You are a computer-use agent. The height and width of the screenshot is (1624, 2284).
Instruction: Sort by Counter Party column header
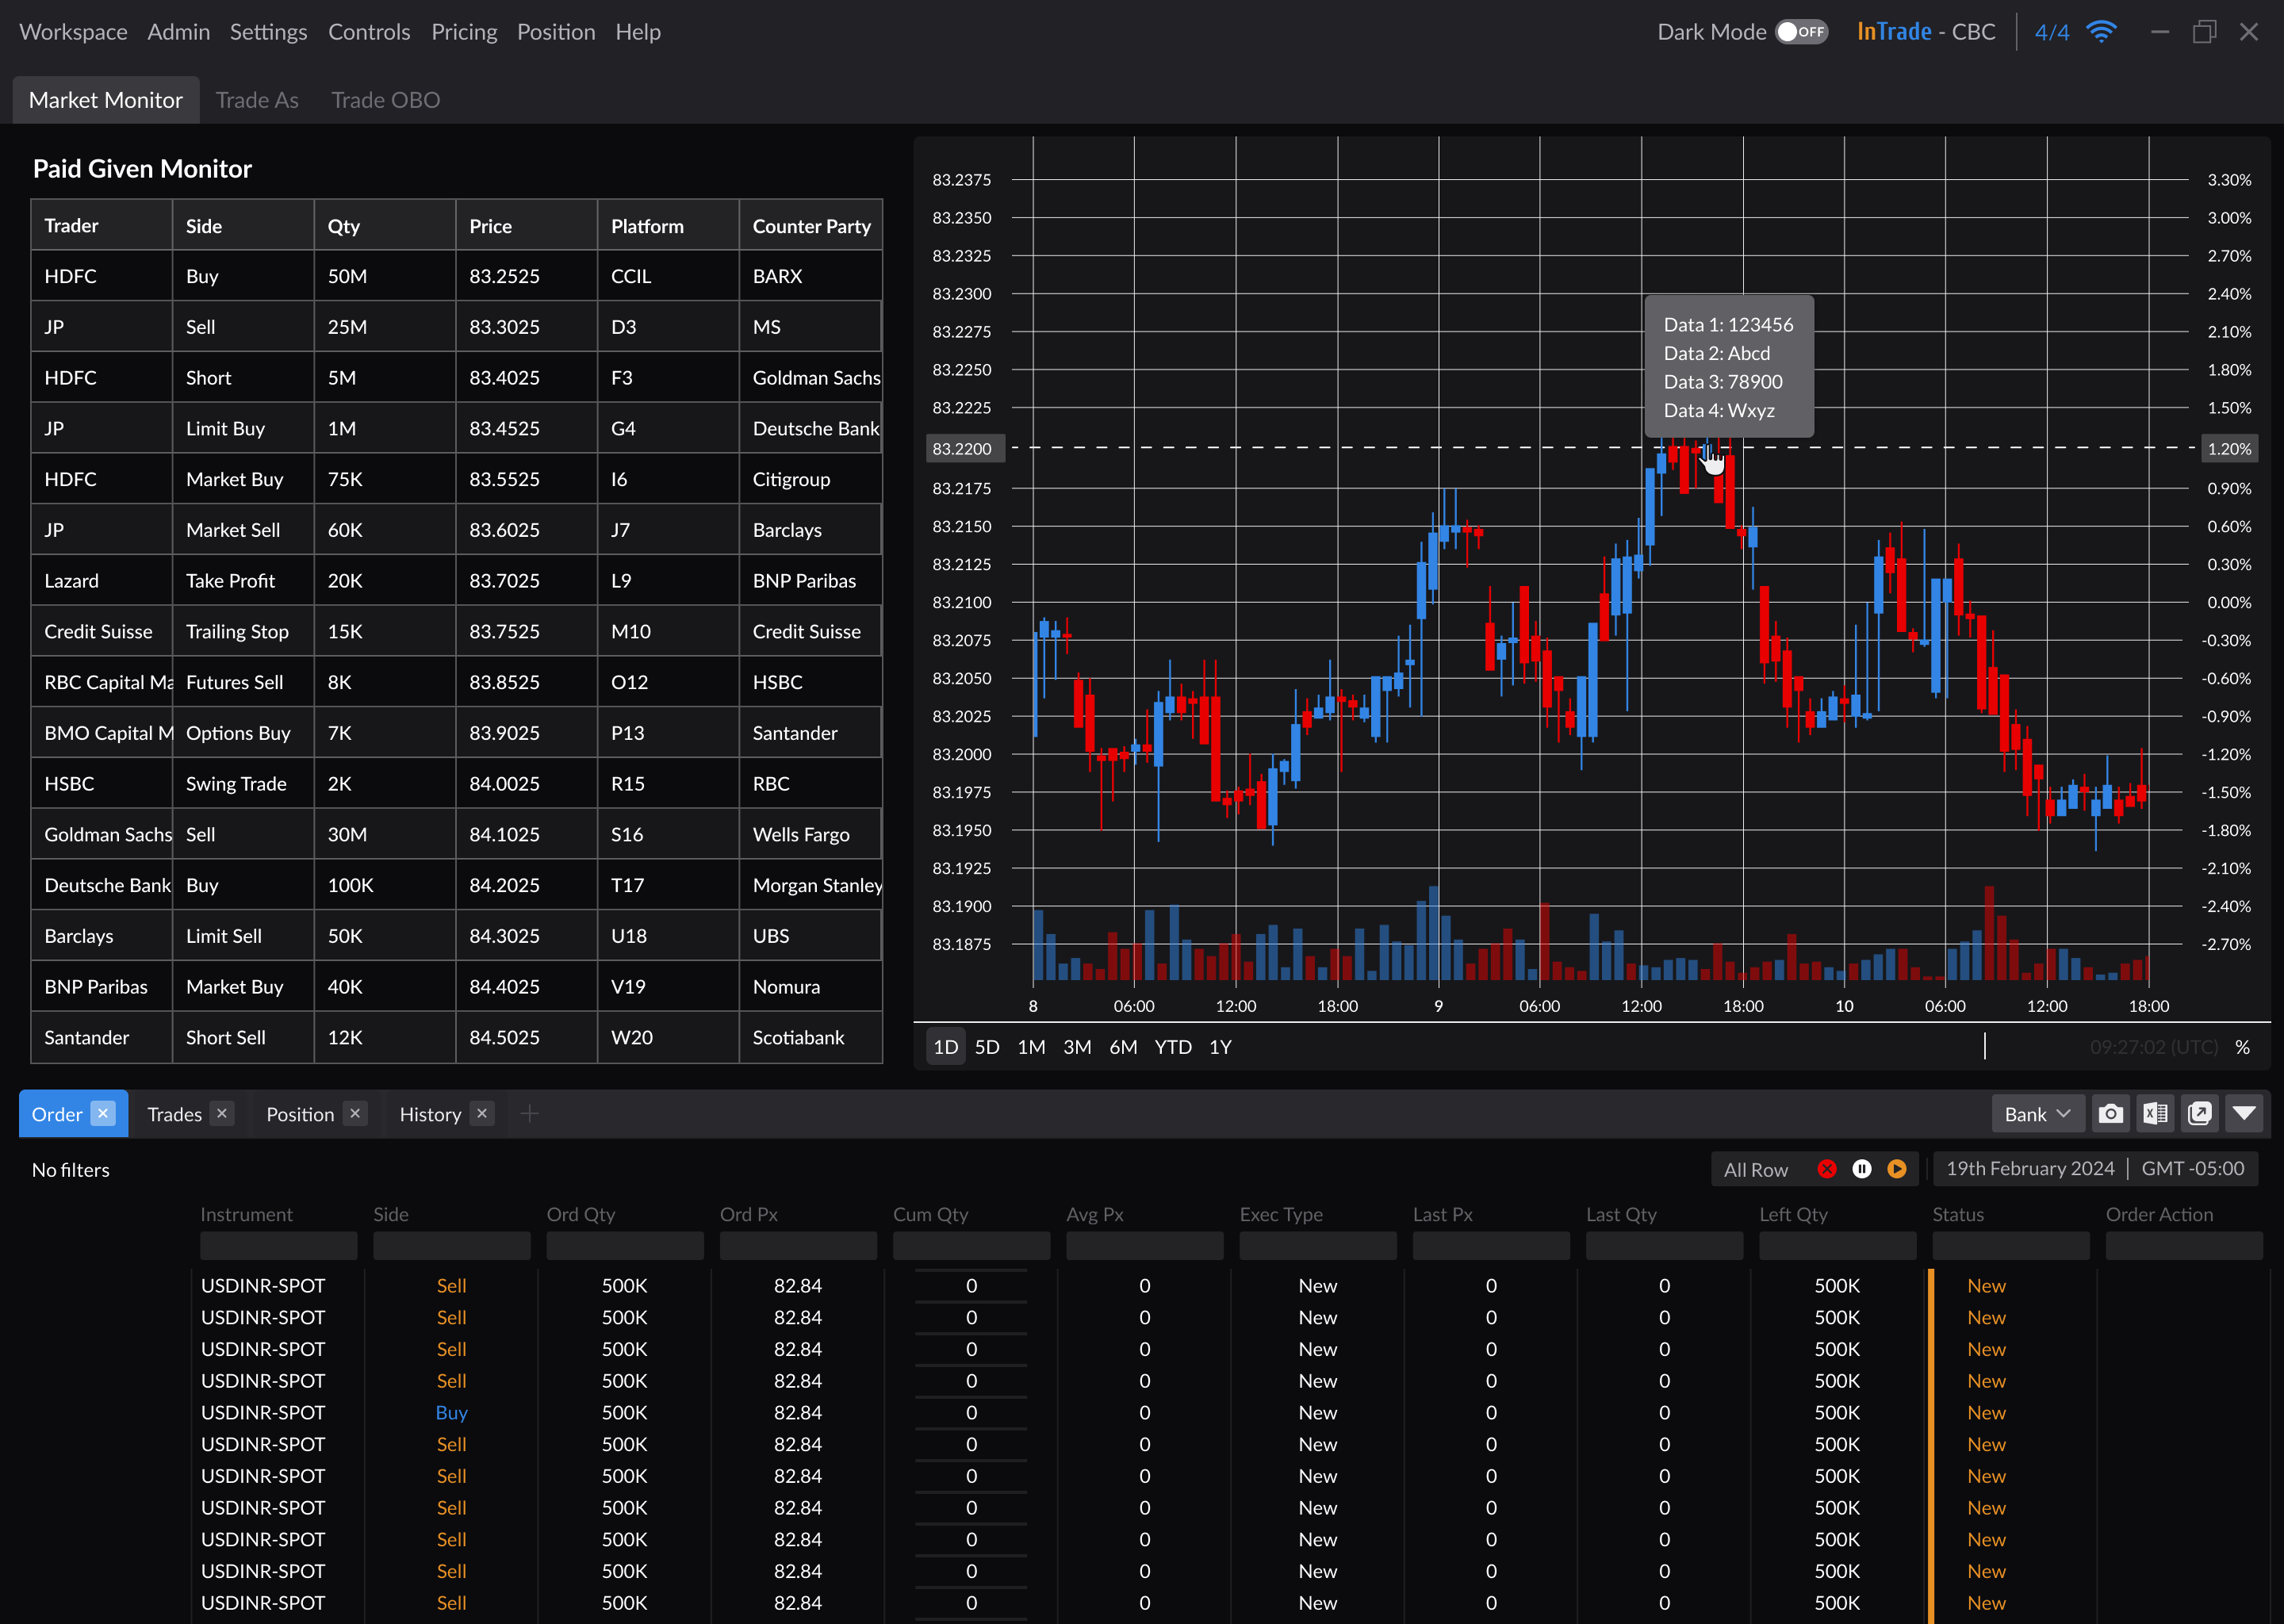pyautogui.click(x=811, y=225)
